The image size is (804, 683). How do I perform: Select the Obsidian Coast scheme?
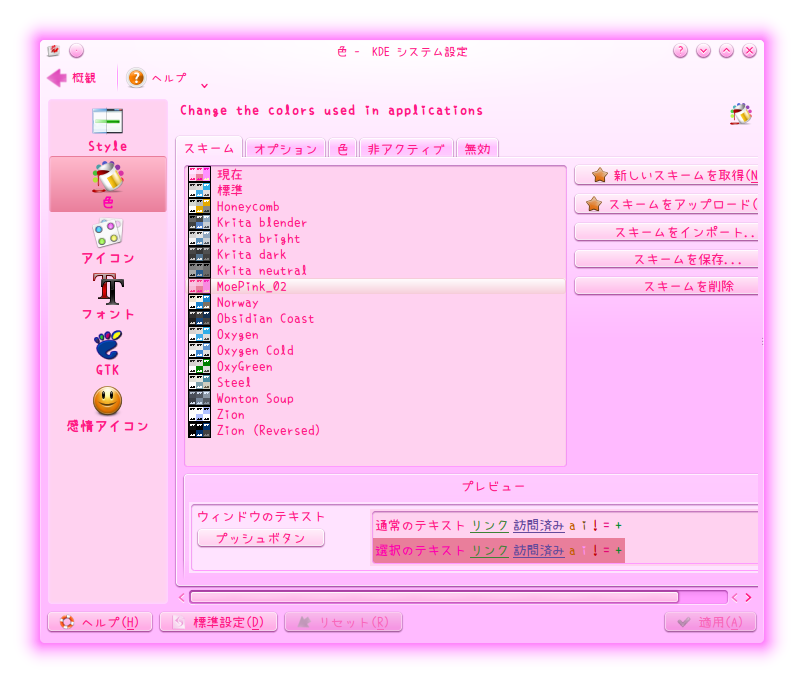click(376, 318)
